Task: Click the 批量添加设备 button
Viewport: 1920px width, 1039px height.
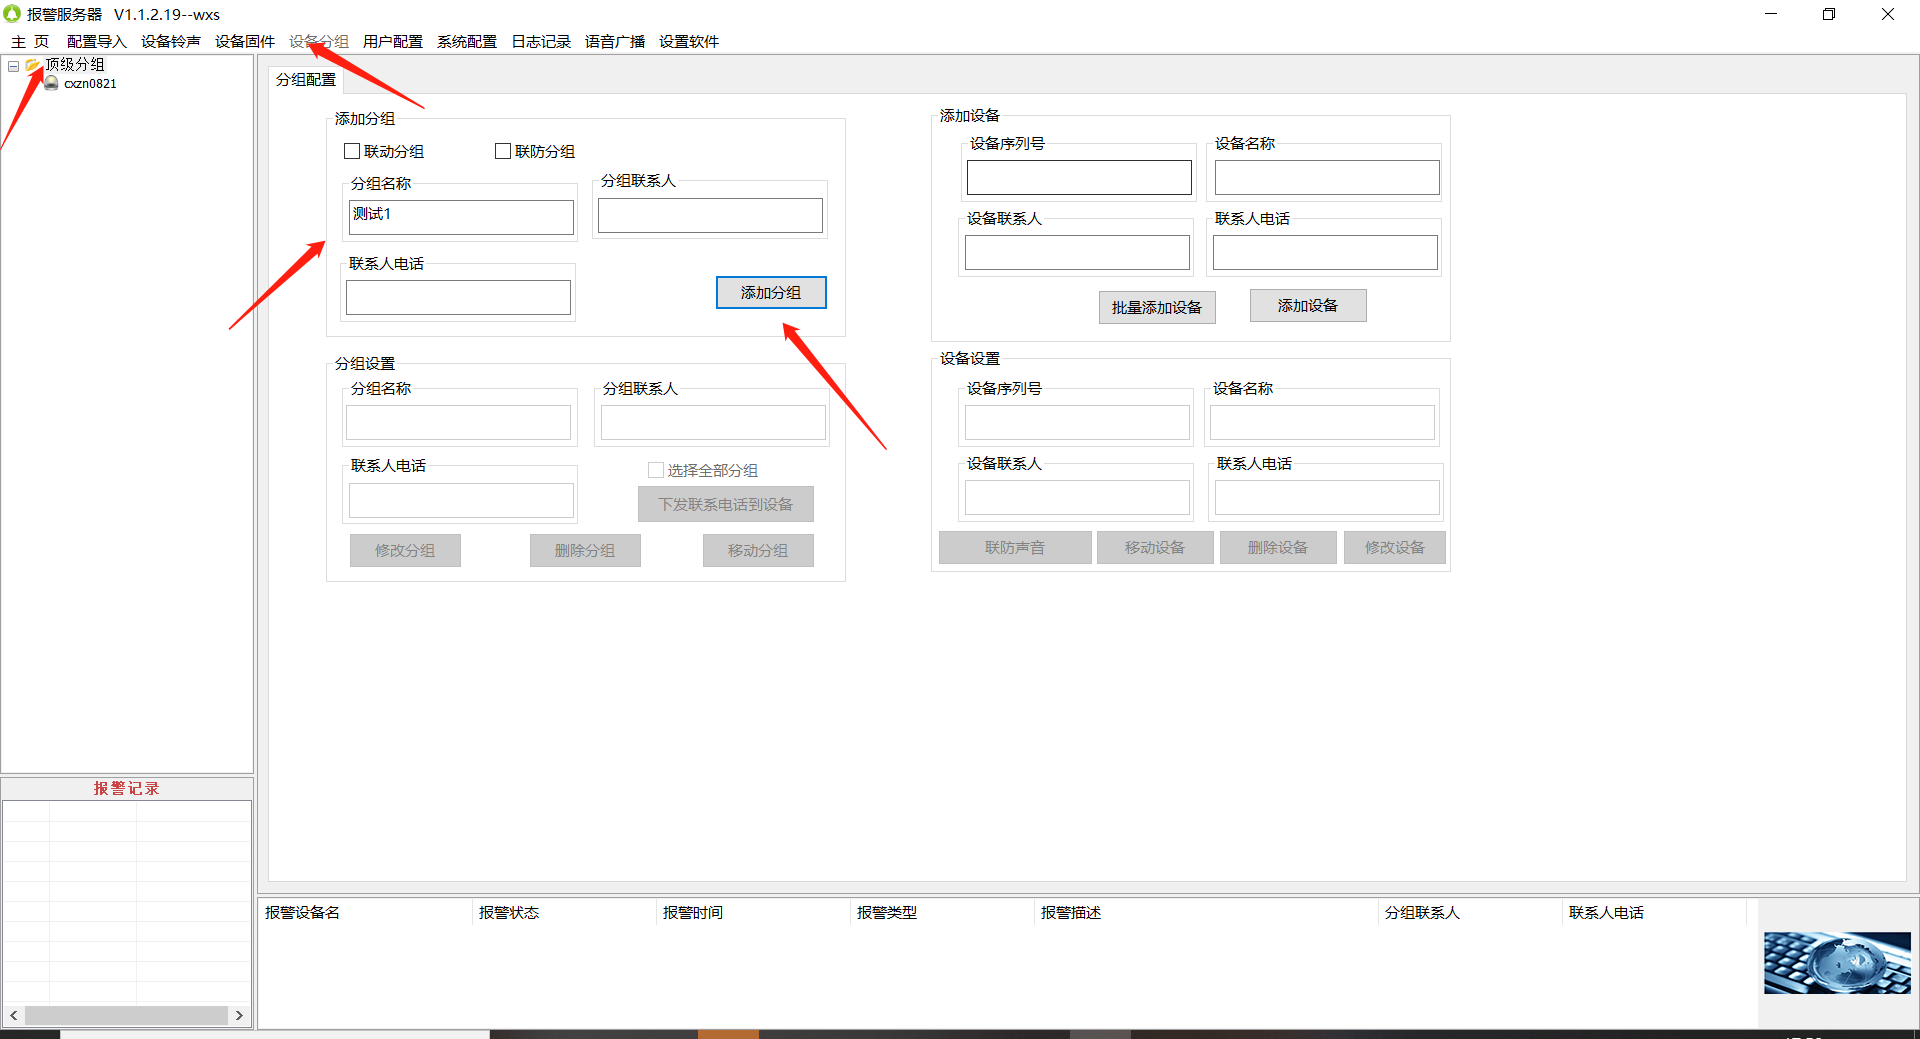Action: point(1157,307)
